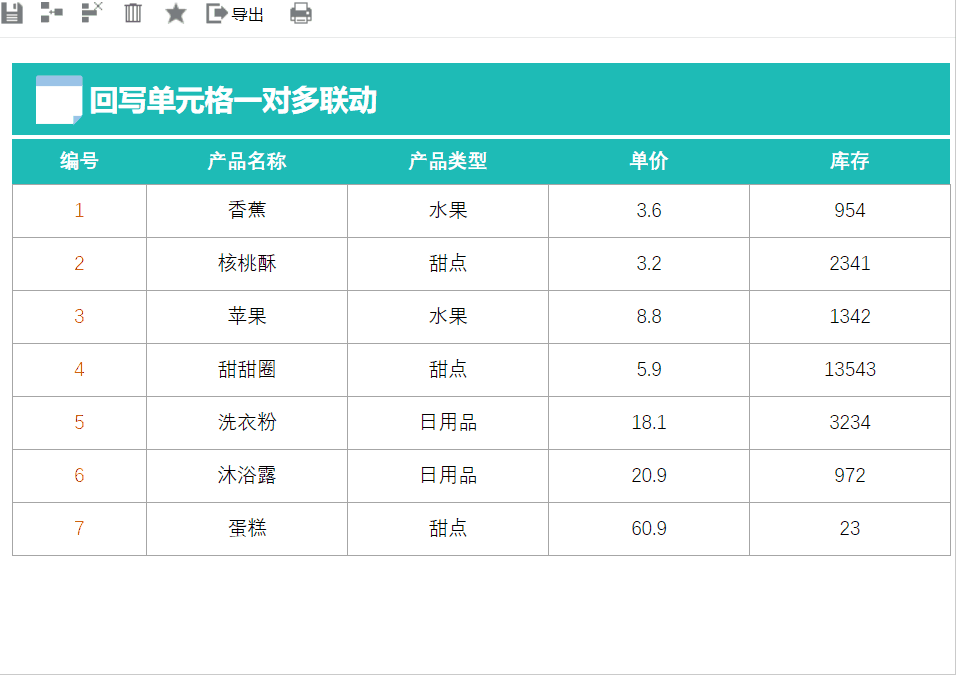
Task: Click the 日用品 type in 洗衣粉 row
Action: (448, 423)
